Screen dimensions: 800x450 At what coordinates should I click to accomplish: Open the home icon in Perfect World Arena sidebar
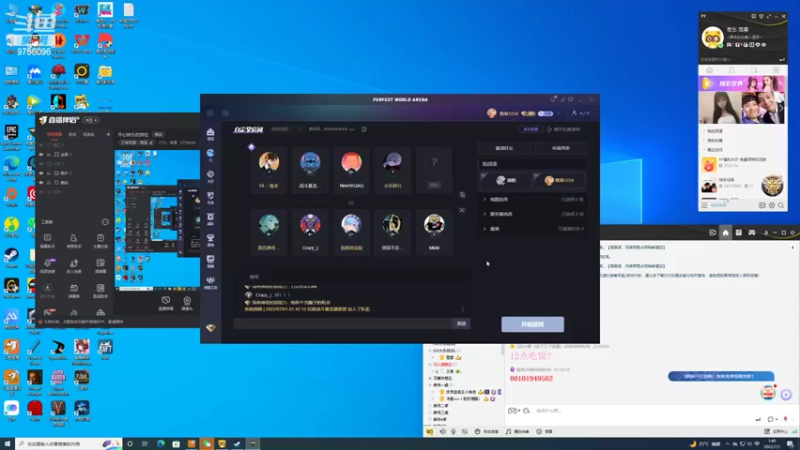[210, 133]
